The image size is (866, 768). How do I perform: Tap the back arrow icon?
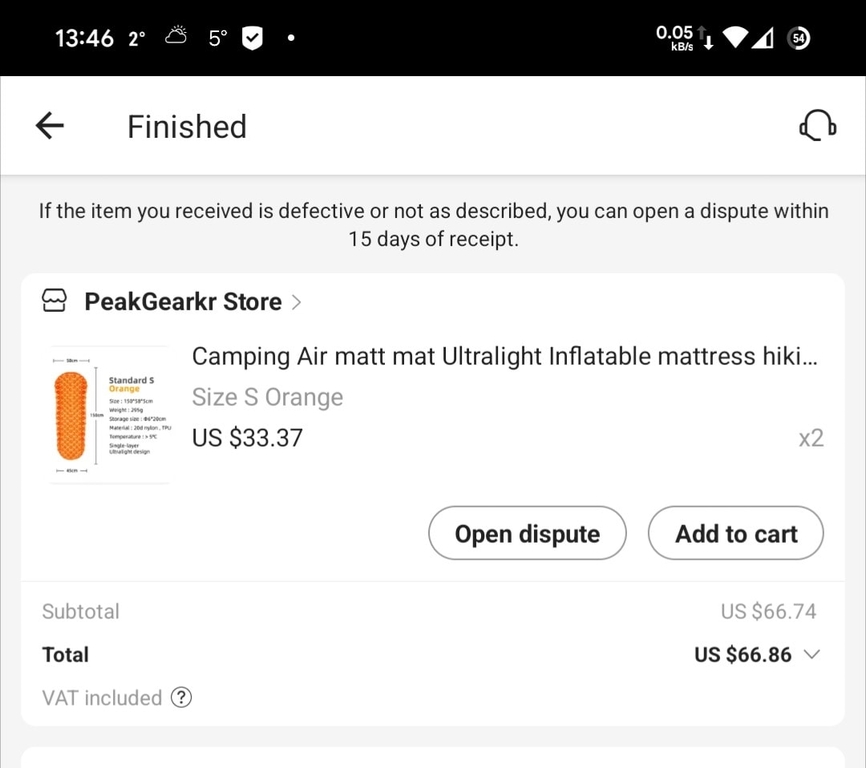tap(49, 126)
